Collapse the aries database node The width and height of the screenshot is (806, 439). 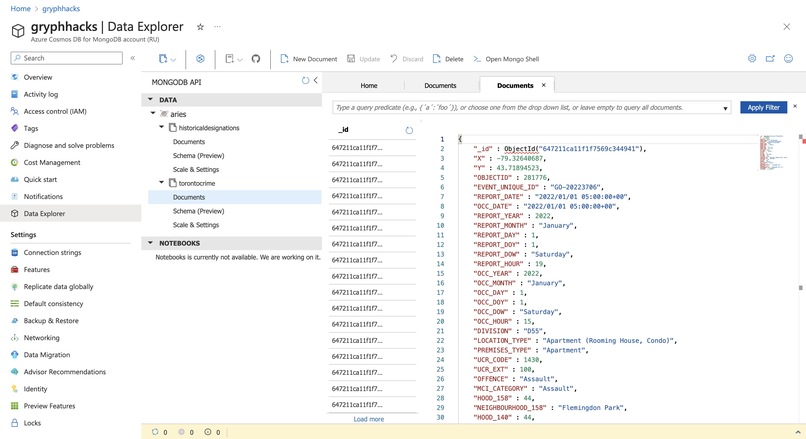pos(153,114)
